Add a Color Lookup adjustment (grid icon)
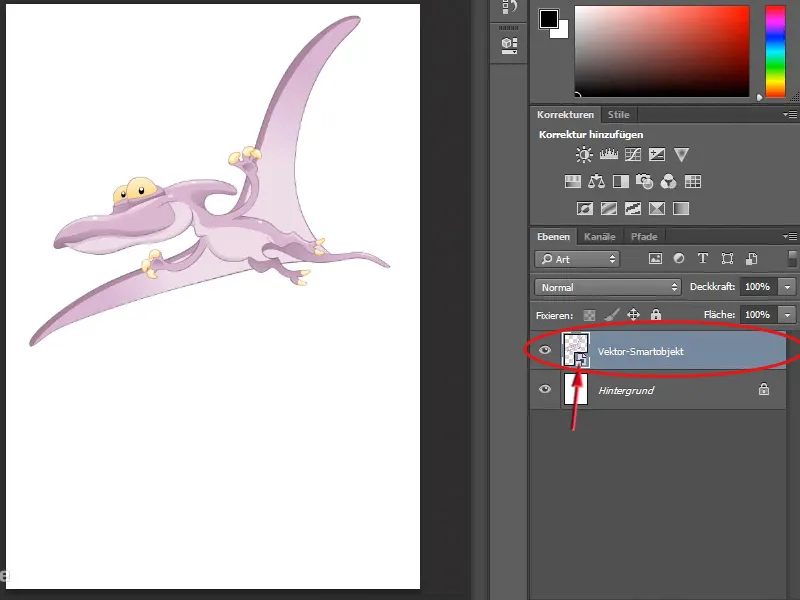The image size is (800, 600). pos(692,182)
